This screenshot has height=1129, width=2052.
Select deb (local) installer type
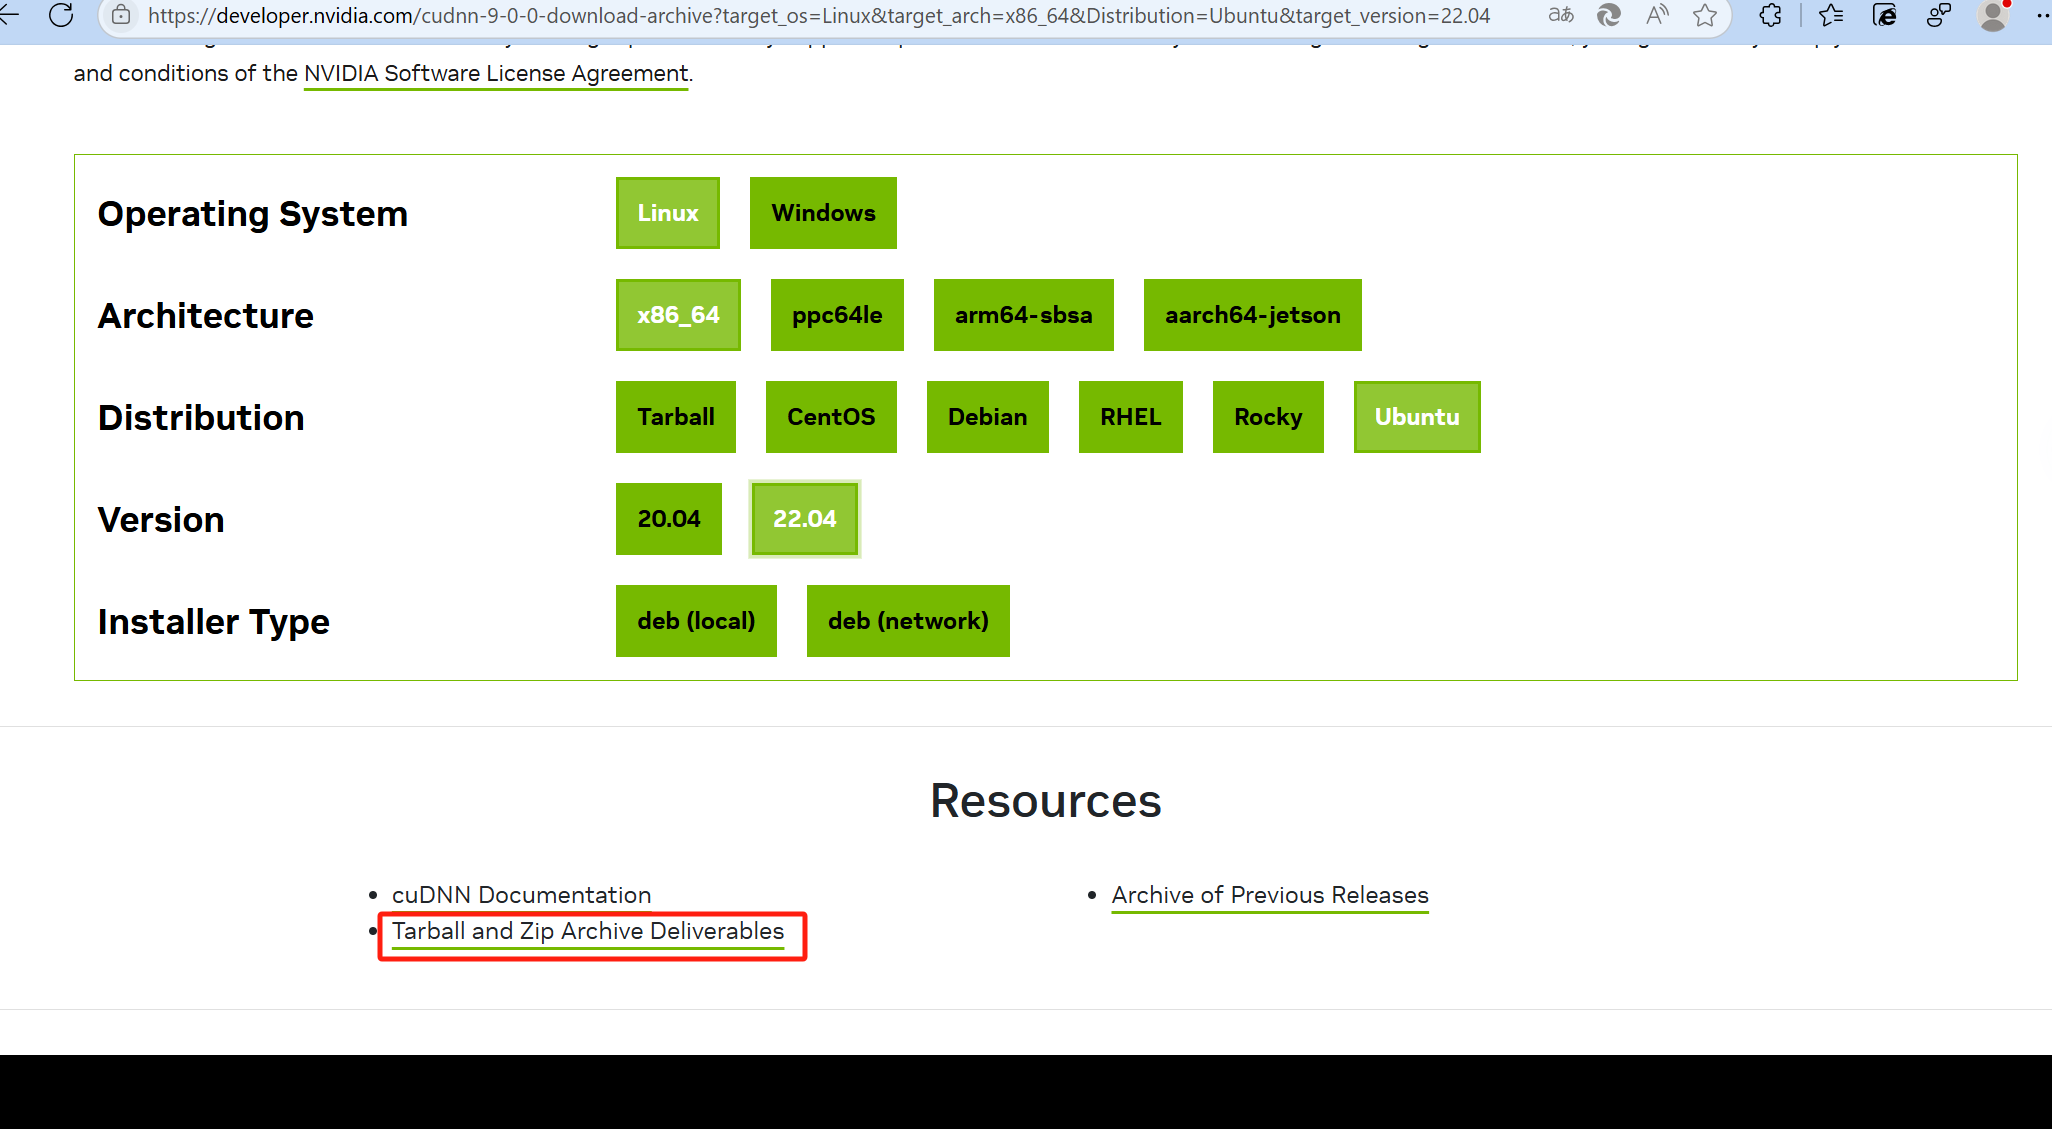695,621
